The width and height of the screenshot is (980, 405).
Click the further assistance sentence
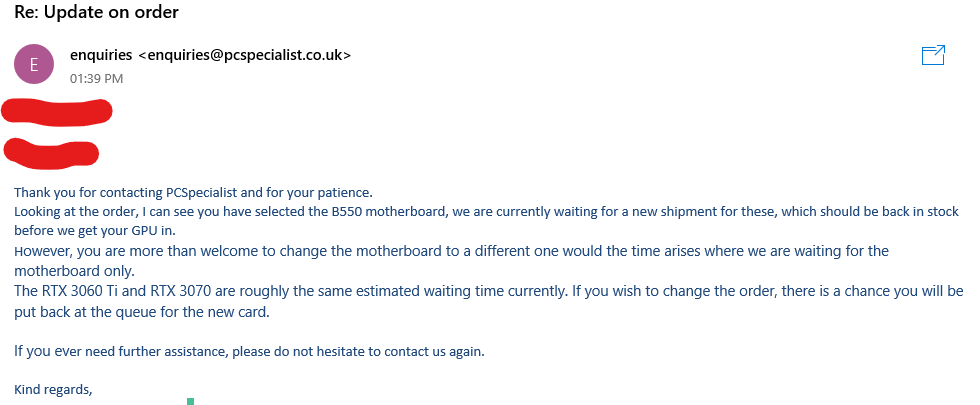click(249, 351)
